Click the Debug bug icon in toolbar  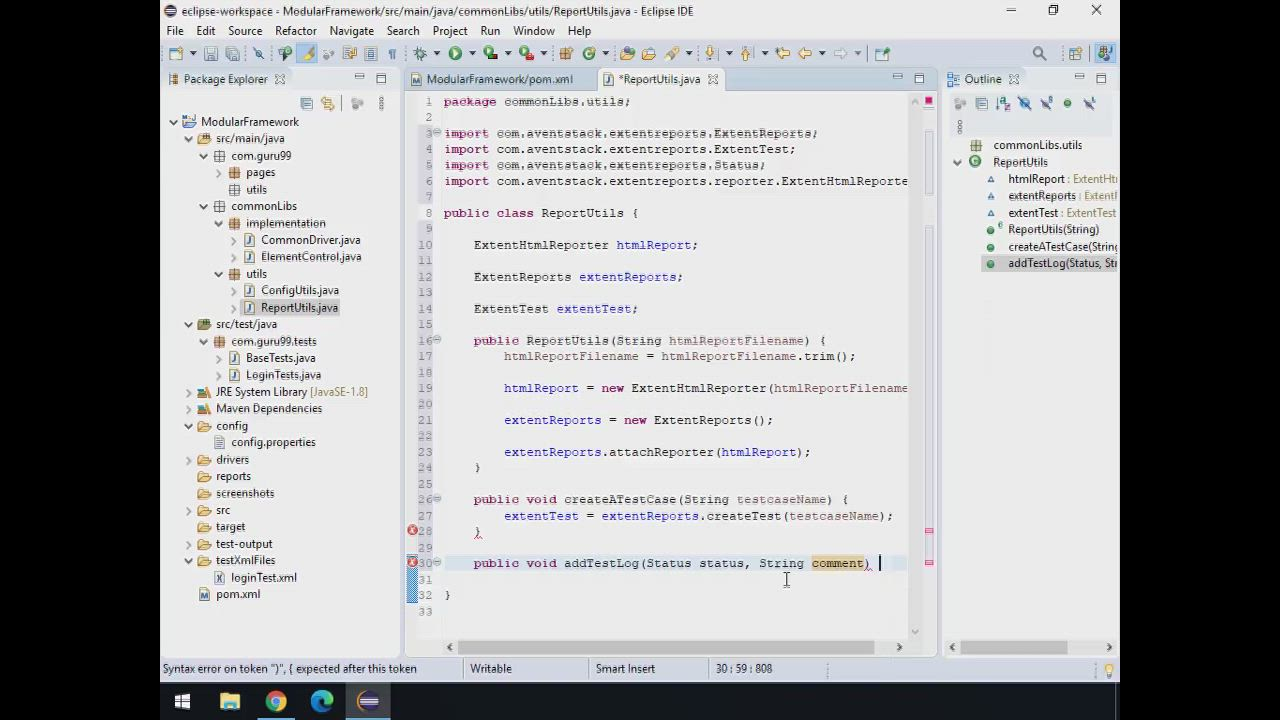point(420,53)
